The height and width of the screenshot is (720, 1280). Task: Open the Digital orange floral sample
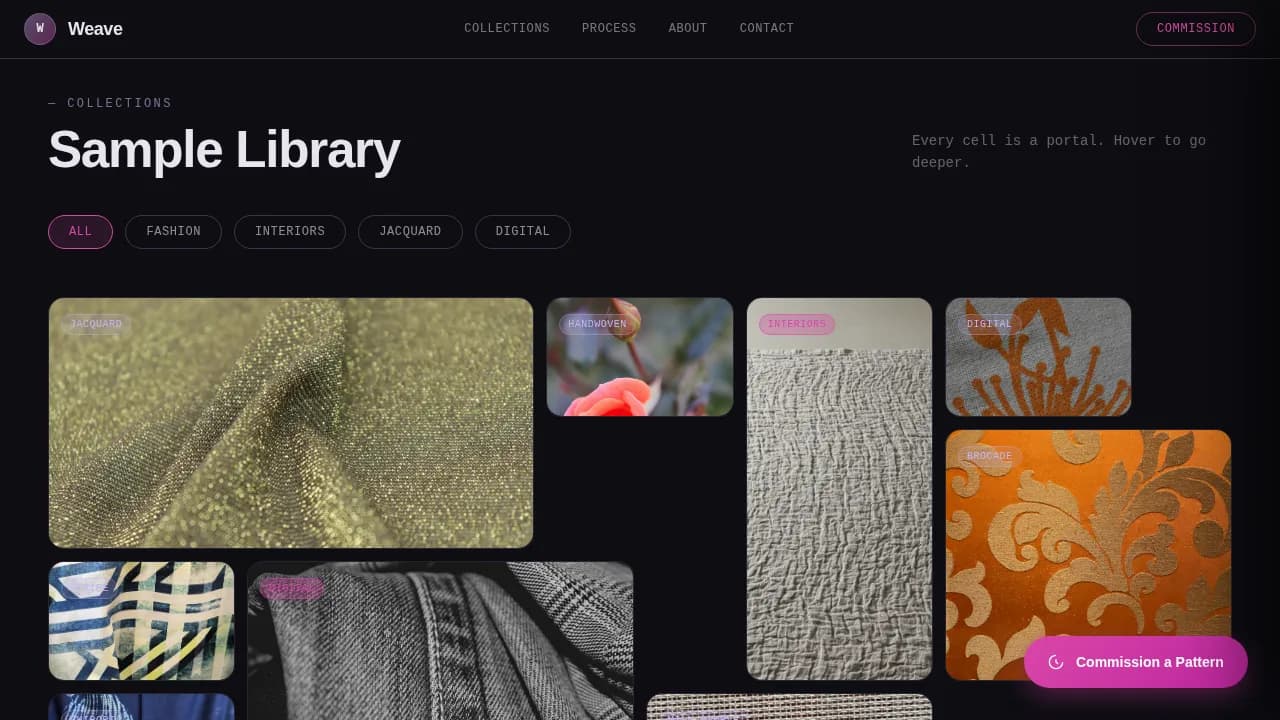click(x=1038, y=357)
